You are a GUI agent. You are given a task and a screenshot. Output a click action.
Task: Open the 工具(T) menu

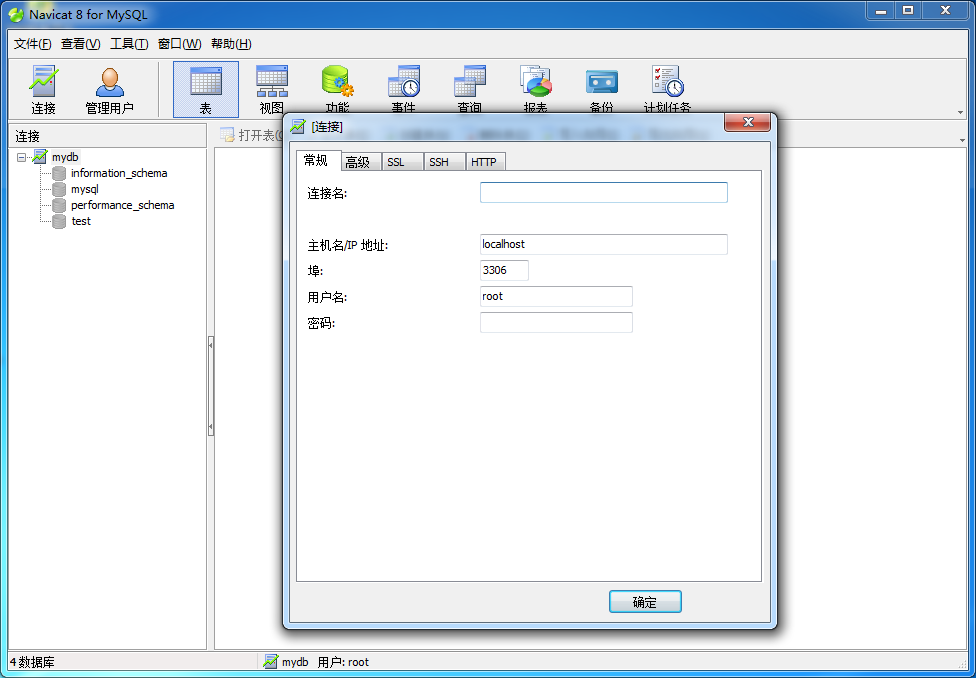click(x=129, y=44)
